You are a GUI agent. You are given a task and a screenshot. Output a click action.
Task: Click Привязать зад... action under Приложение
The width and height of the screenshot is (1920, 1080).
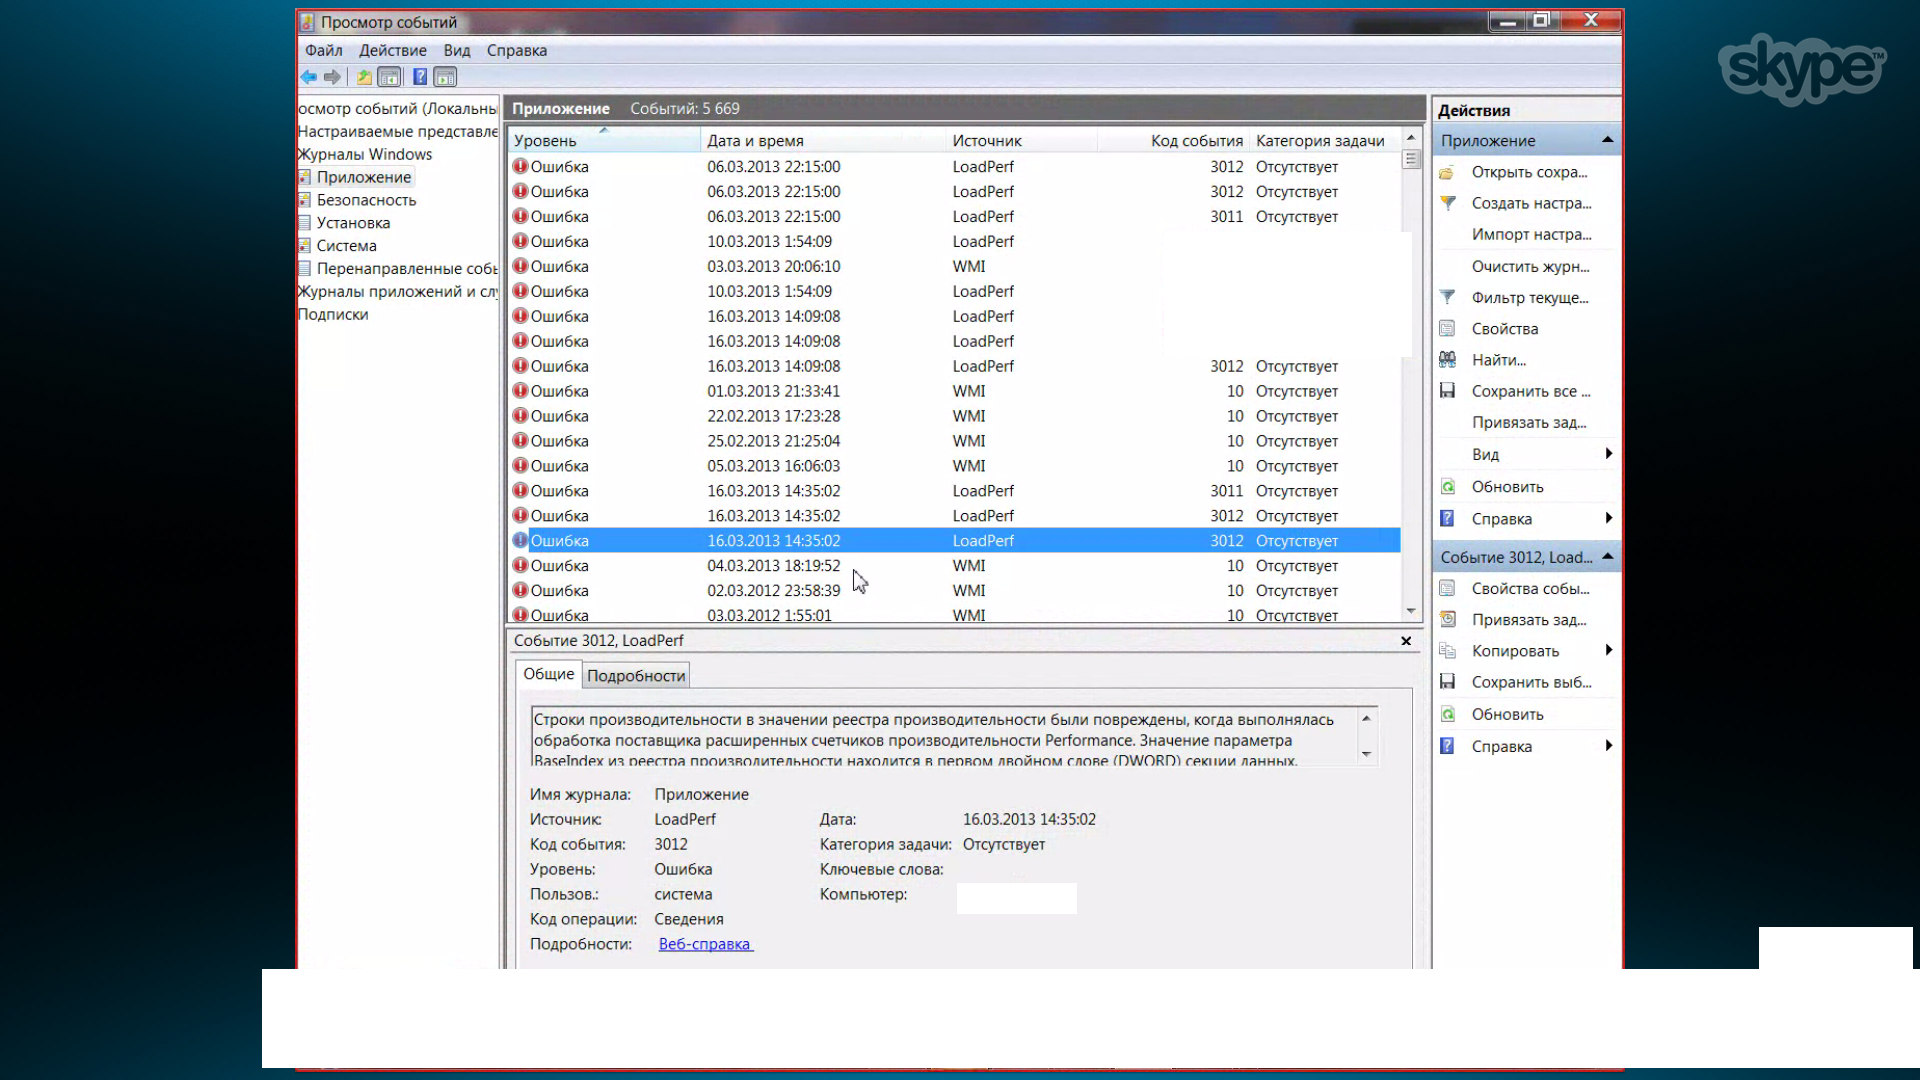coord(1529,422)
